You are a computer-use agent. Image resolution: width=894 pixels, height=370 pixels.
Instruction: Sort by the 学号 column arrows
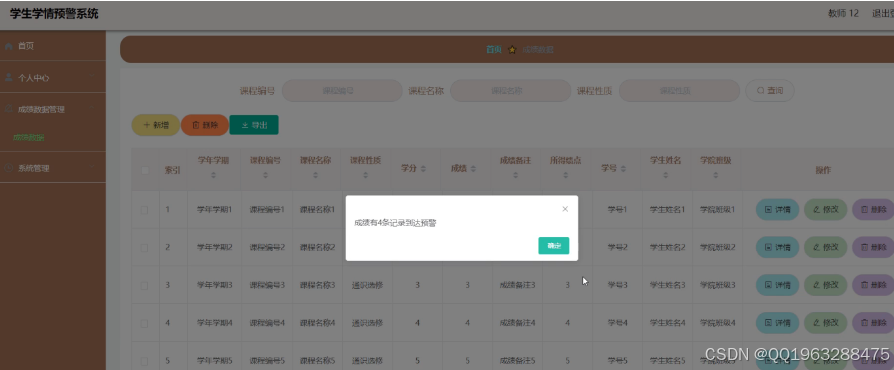[x=623, y=169]
